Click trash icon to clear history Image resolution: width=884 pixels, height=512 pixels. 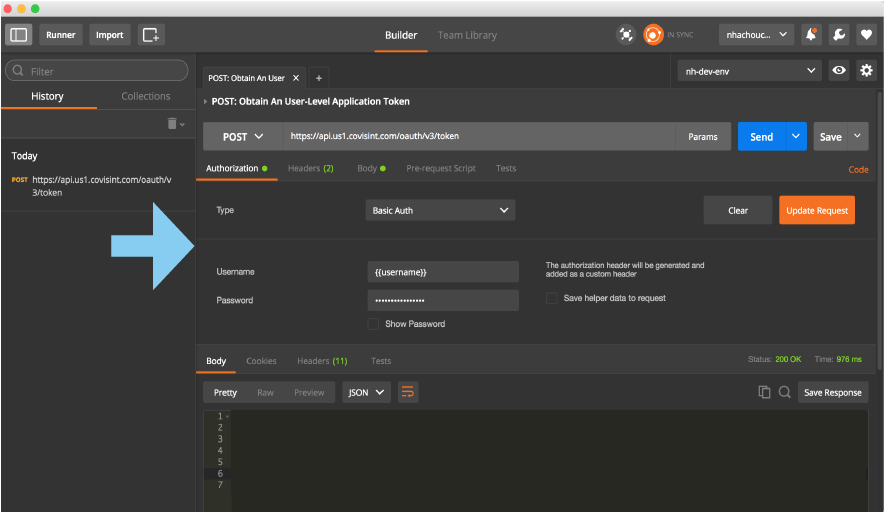(x=173, y=123)
